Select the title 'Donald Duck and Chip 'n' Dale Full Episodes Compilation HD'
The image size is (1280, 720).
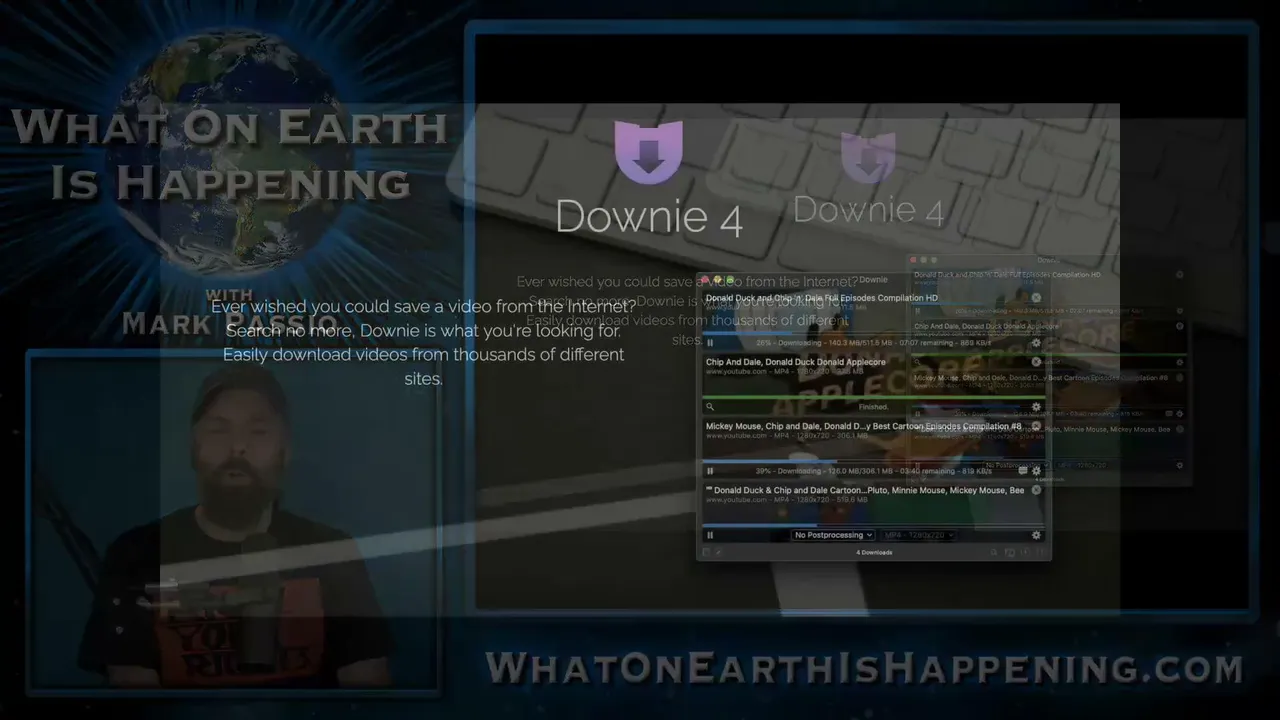pyautogui.click(x=822, y=298)
